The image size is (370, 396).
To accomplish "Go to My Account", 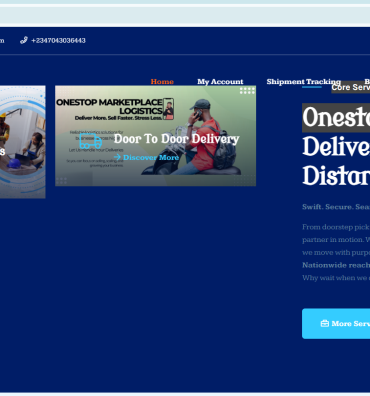I will click(x=220, y=81).
